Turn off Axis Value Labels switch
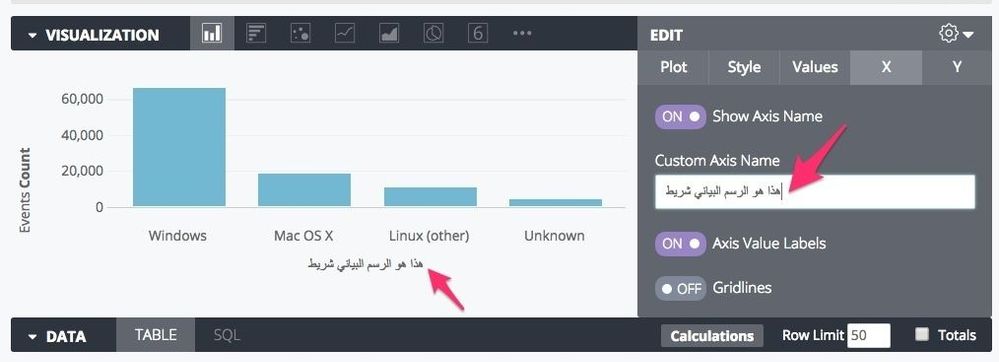 click(680, 243)
